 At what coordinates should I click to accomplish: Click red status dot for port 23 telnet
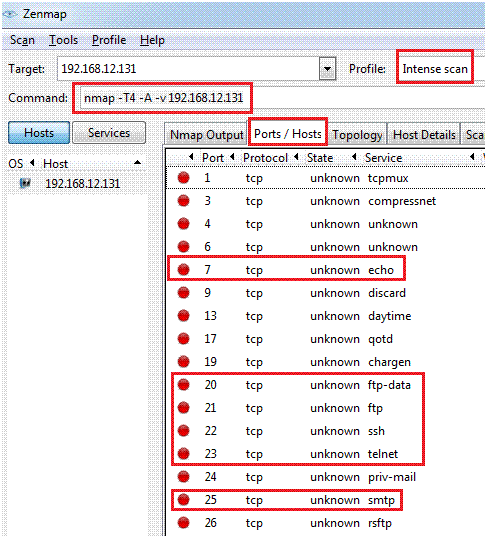(184, 454)
